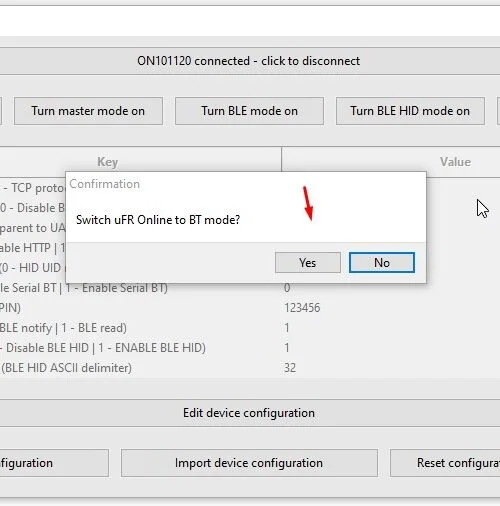Turn BLE mode on
This screenshot has width=500, height=506.
[x=249, y=111]
